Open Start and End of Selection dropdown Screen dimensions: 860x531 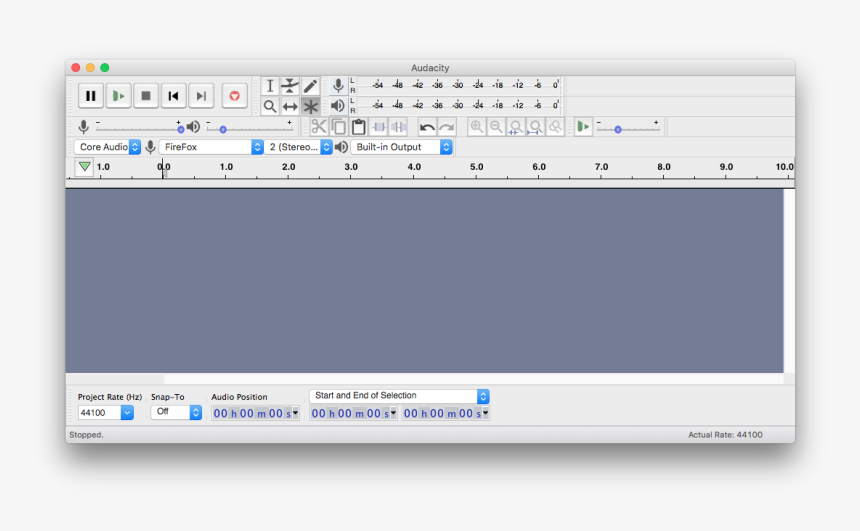(x=399, y=396)
